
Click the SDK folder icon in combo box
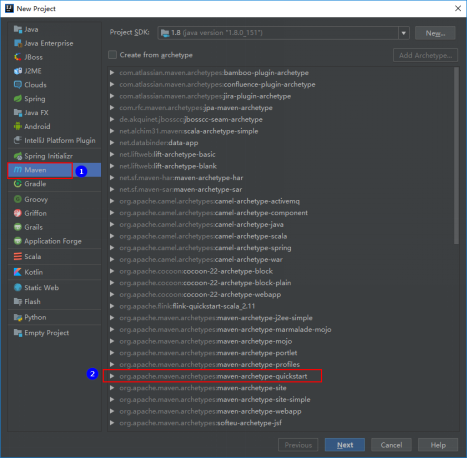[165, 33]
